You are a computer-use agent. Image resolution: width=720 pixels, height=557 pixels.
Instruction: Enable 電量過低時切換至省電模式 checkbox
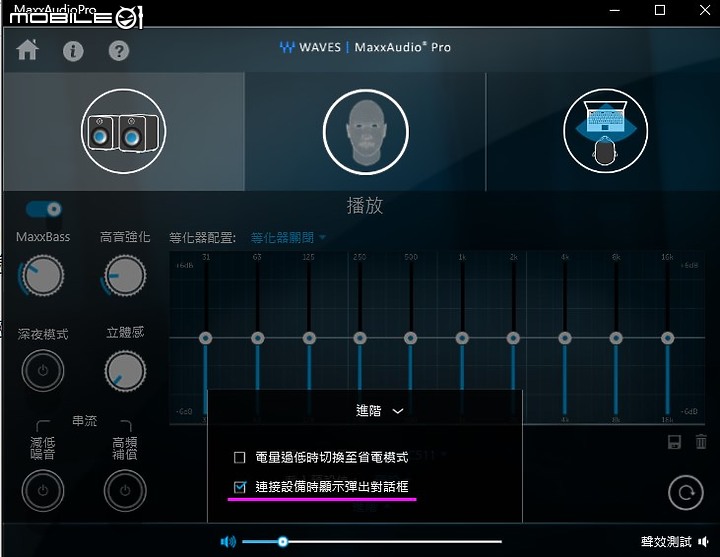click(x=239, y=457)
